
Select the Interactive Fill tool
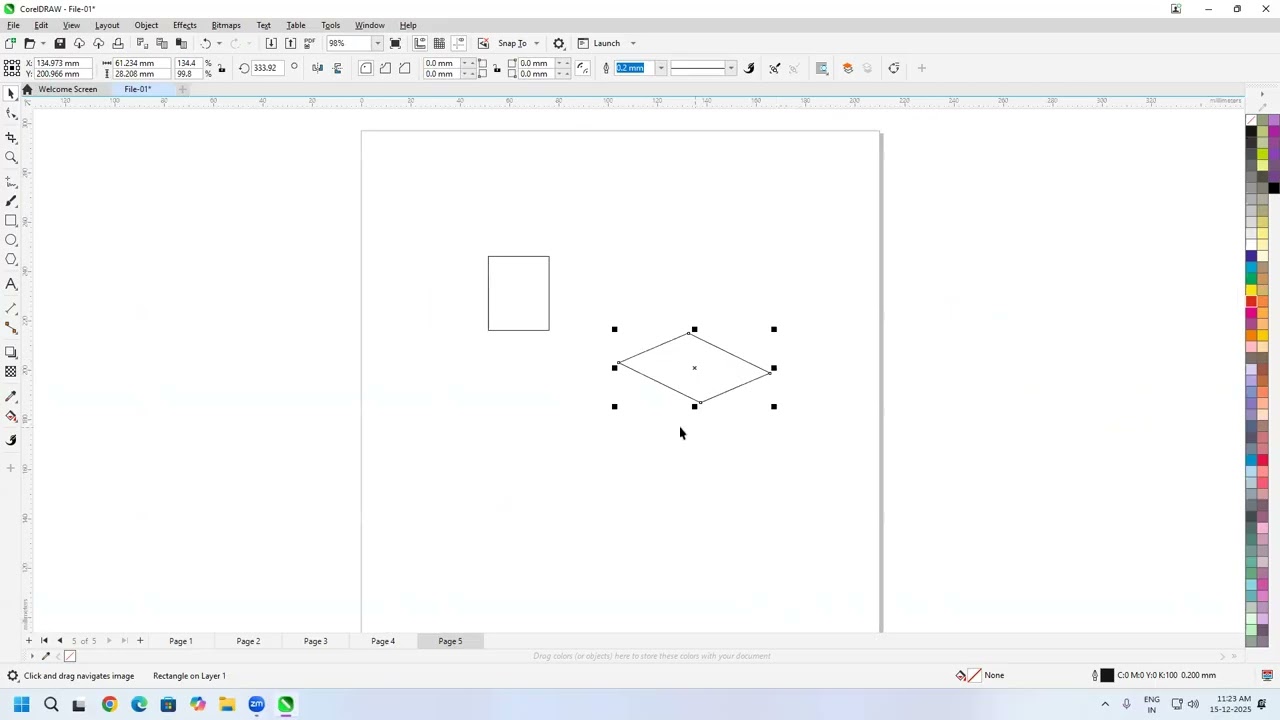[x=11, y=416]
